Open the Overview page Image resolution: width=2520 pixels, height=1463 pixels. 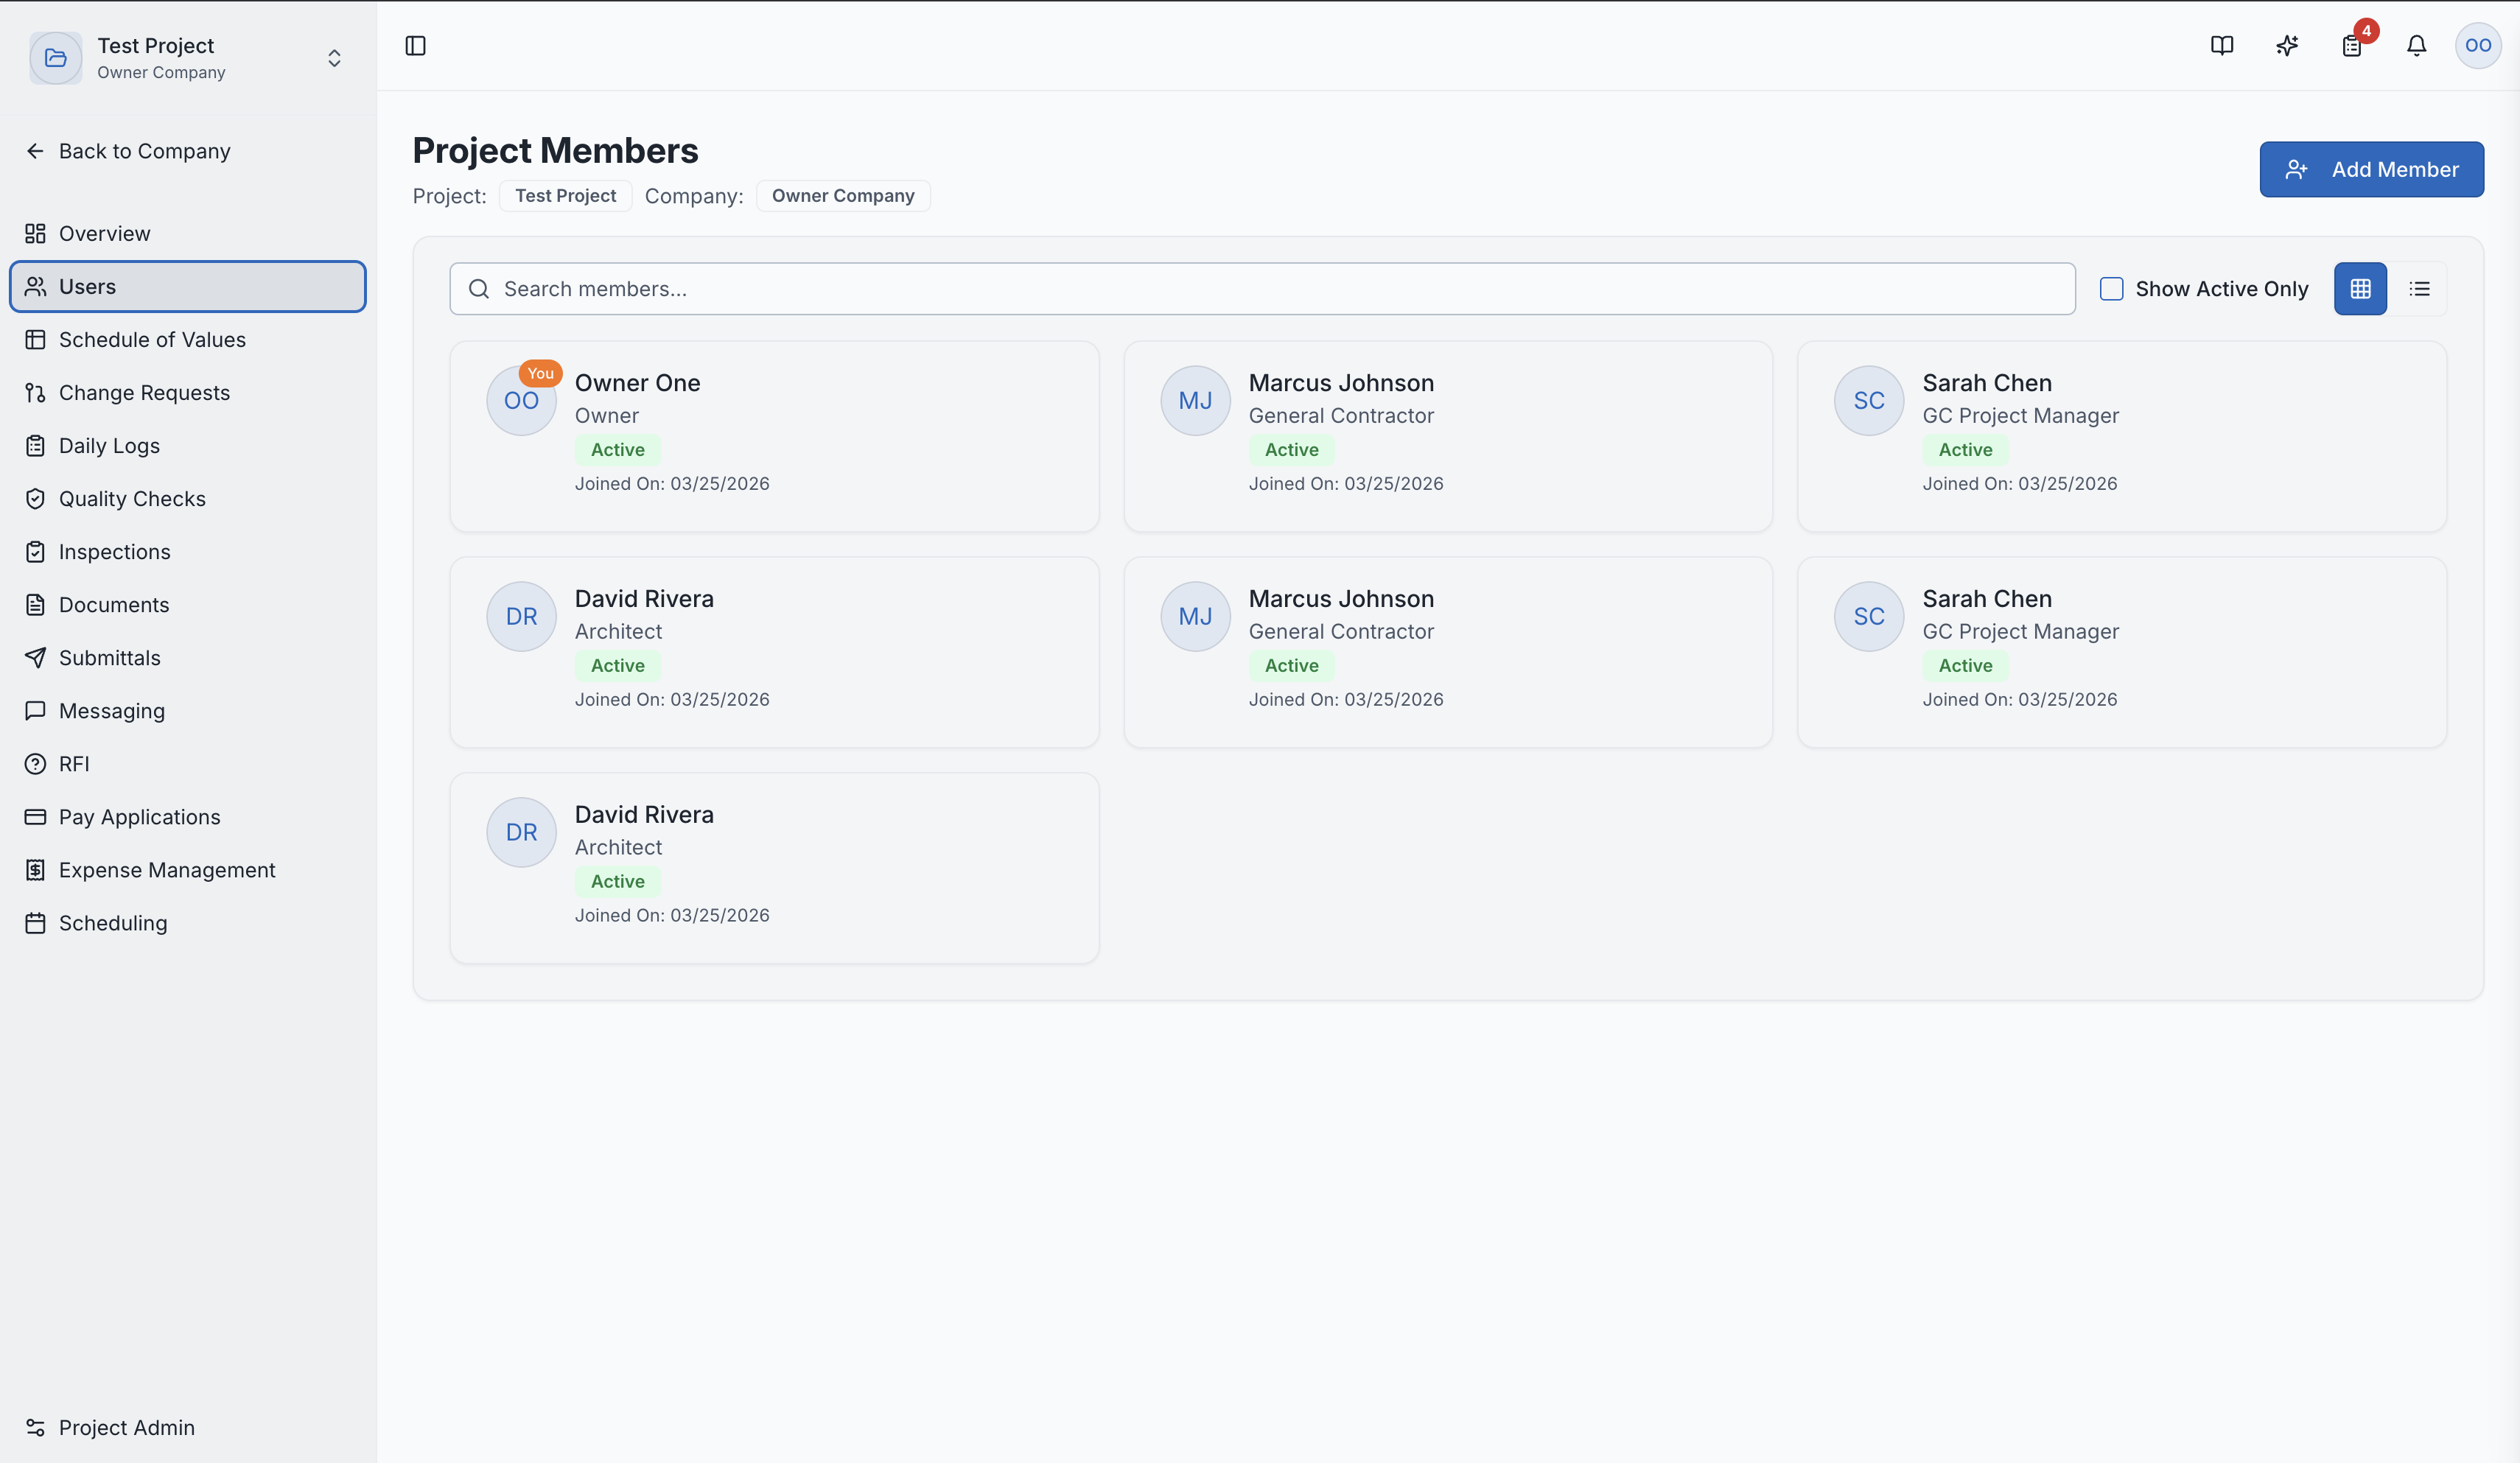point(188,233)
